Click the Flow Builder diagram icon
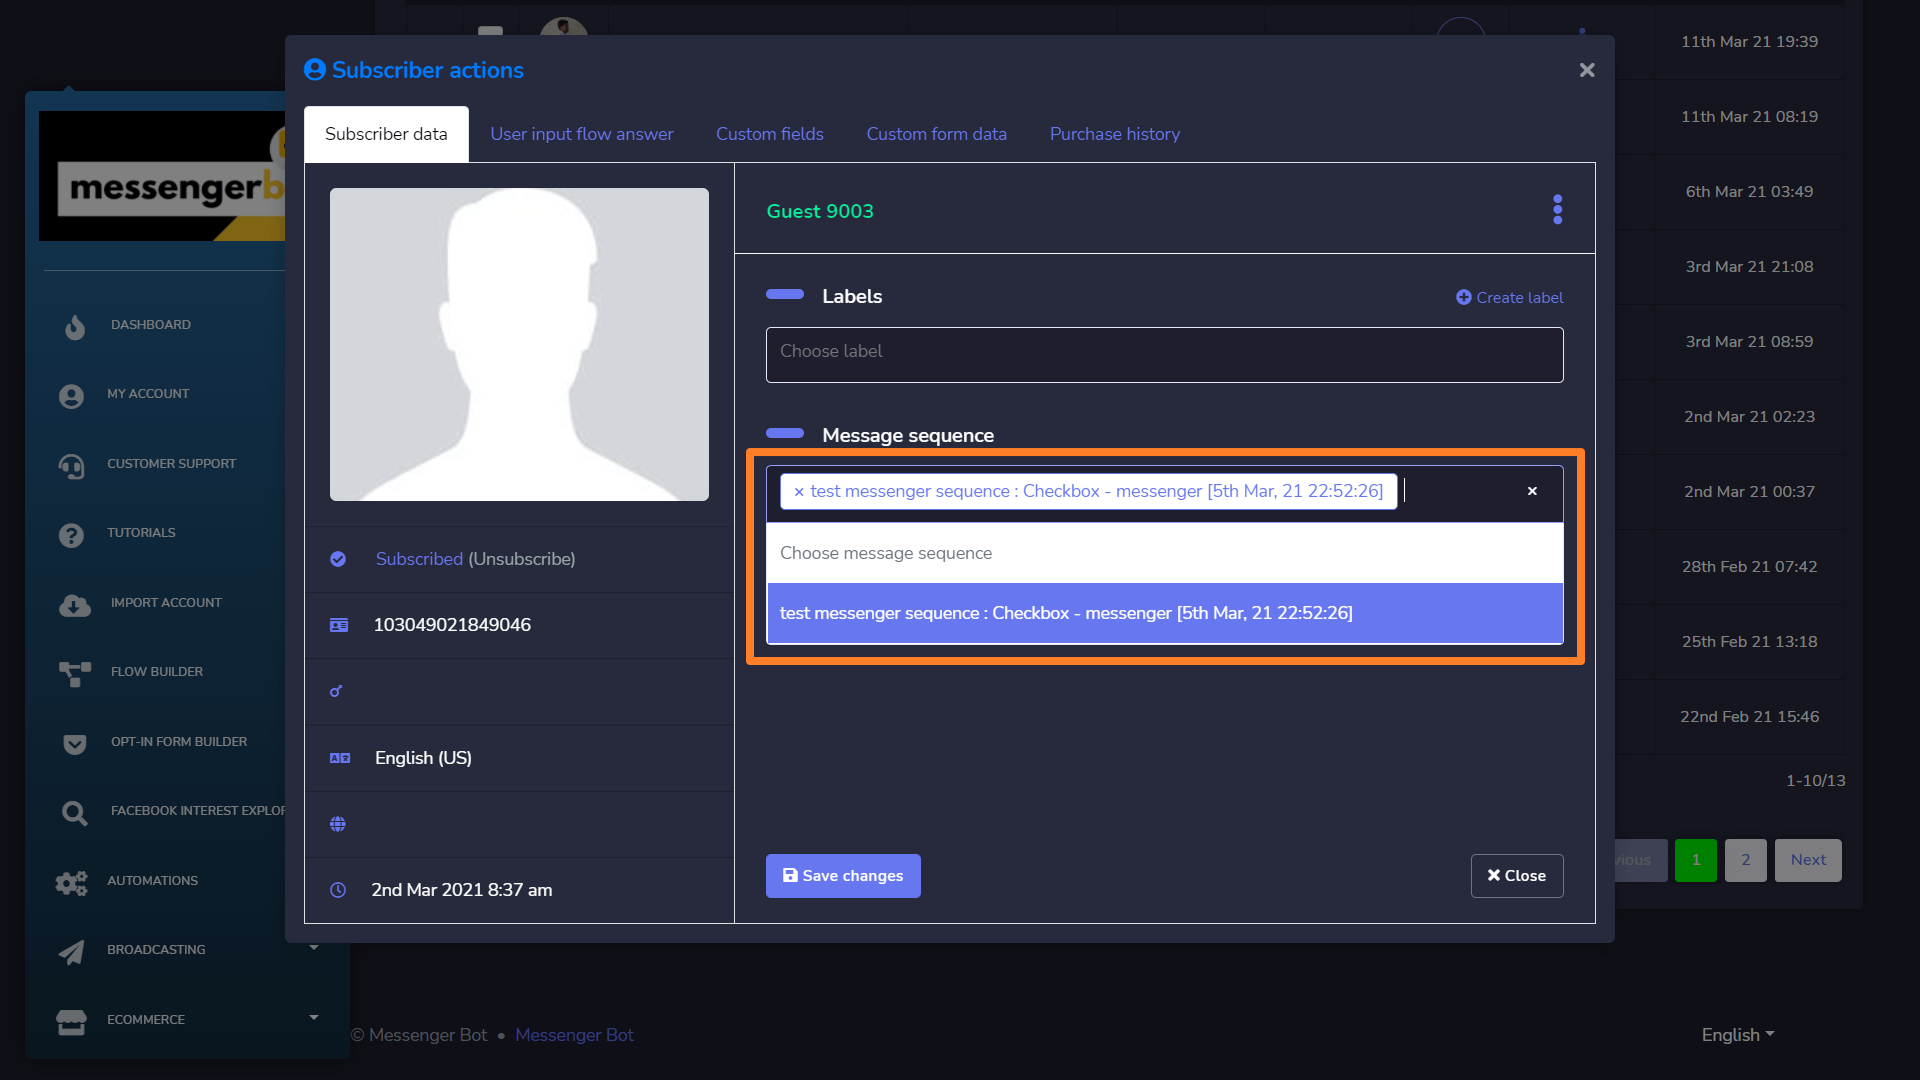 75,674
